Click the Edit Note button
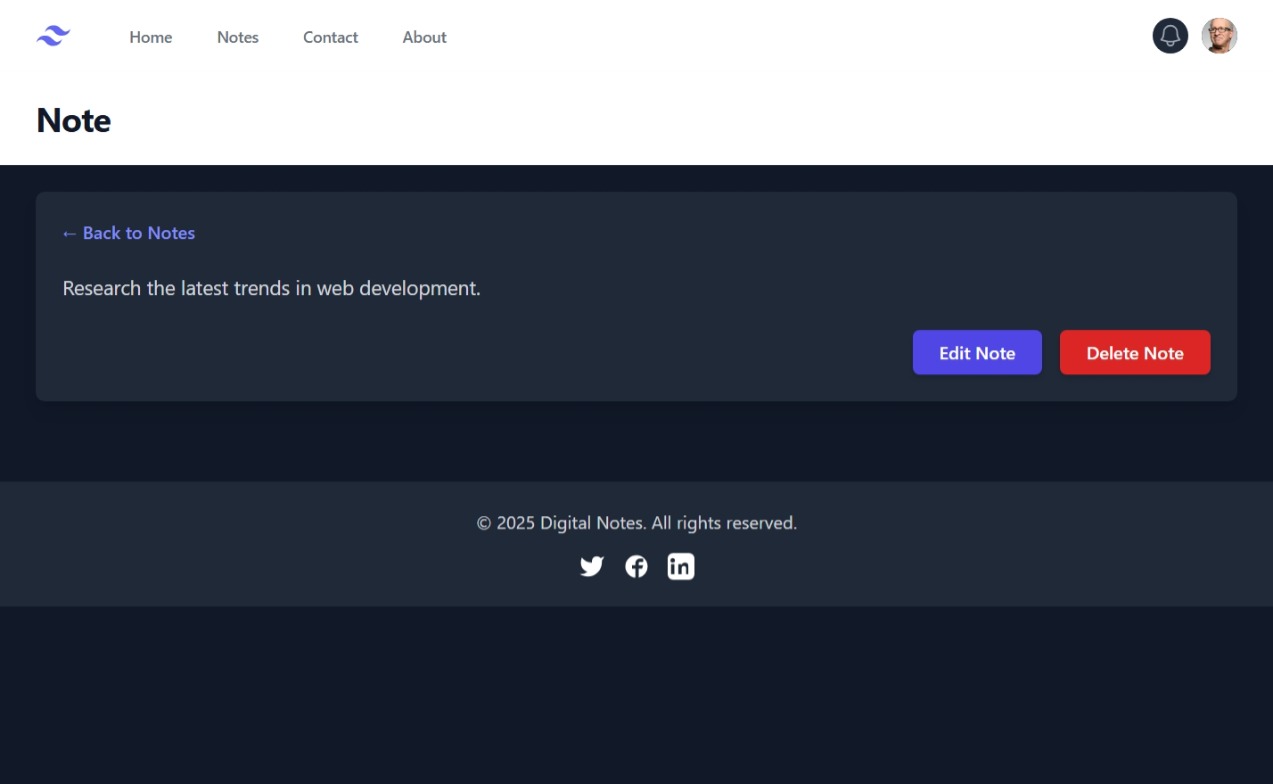 click(977, 353)
